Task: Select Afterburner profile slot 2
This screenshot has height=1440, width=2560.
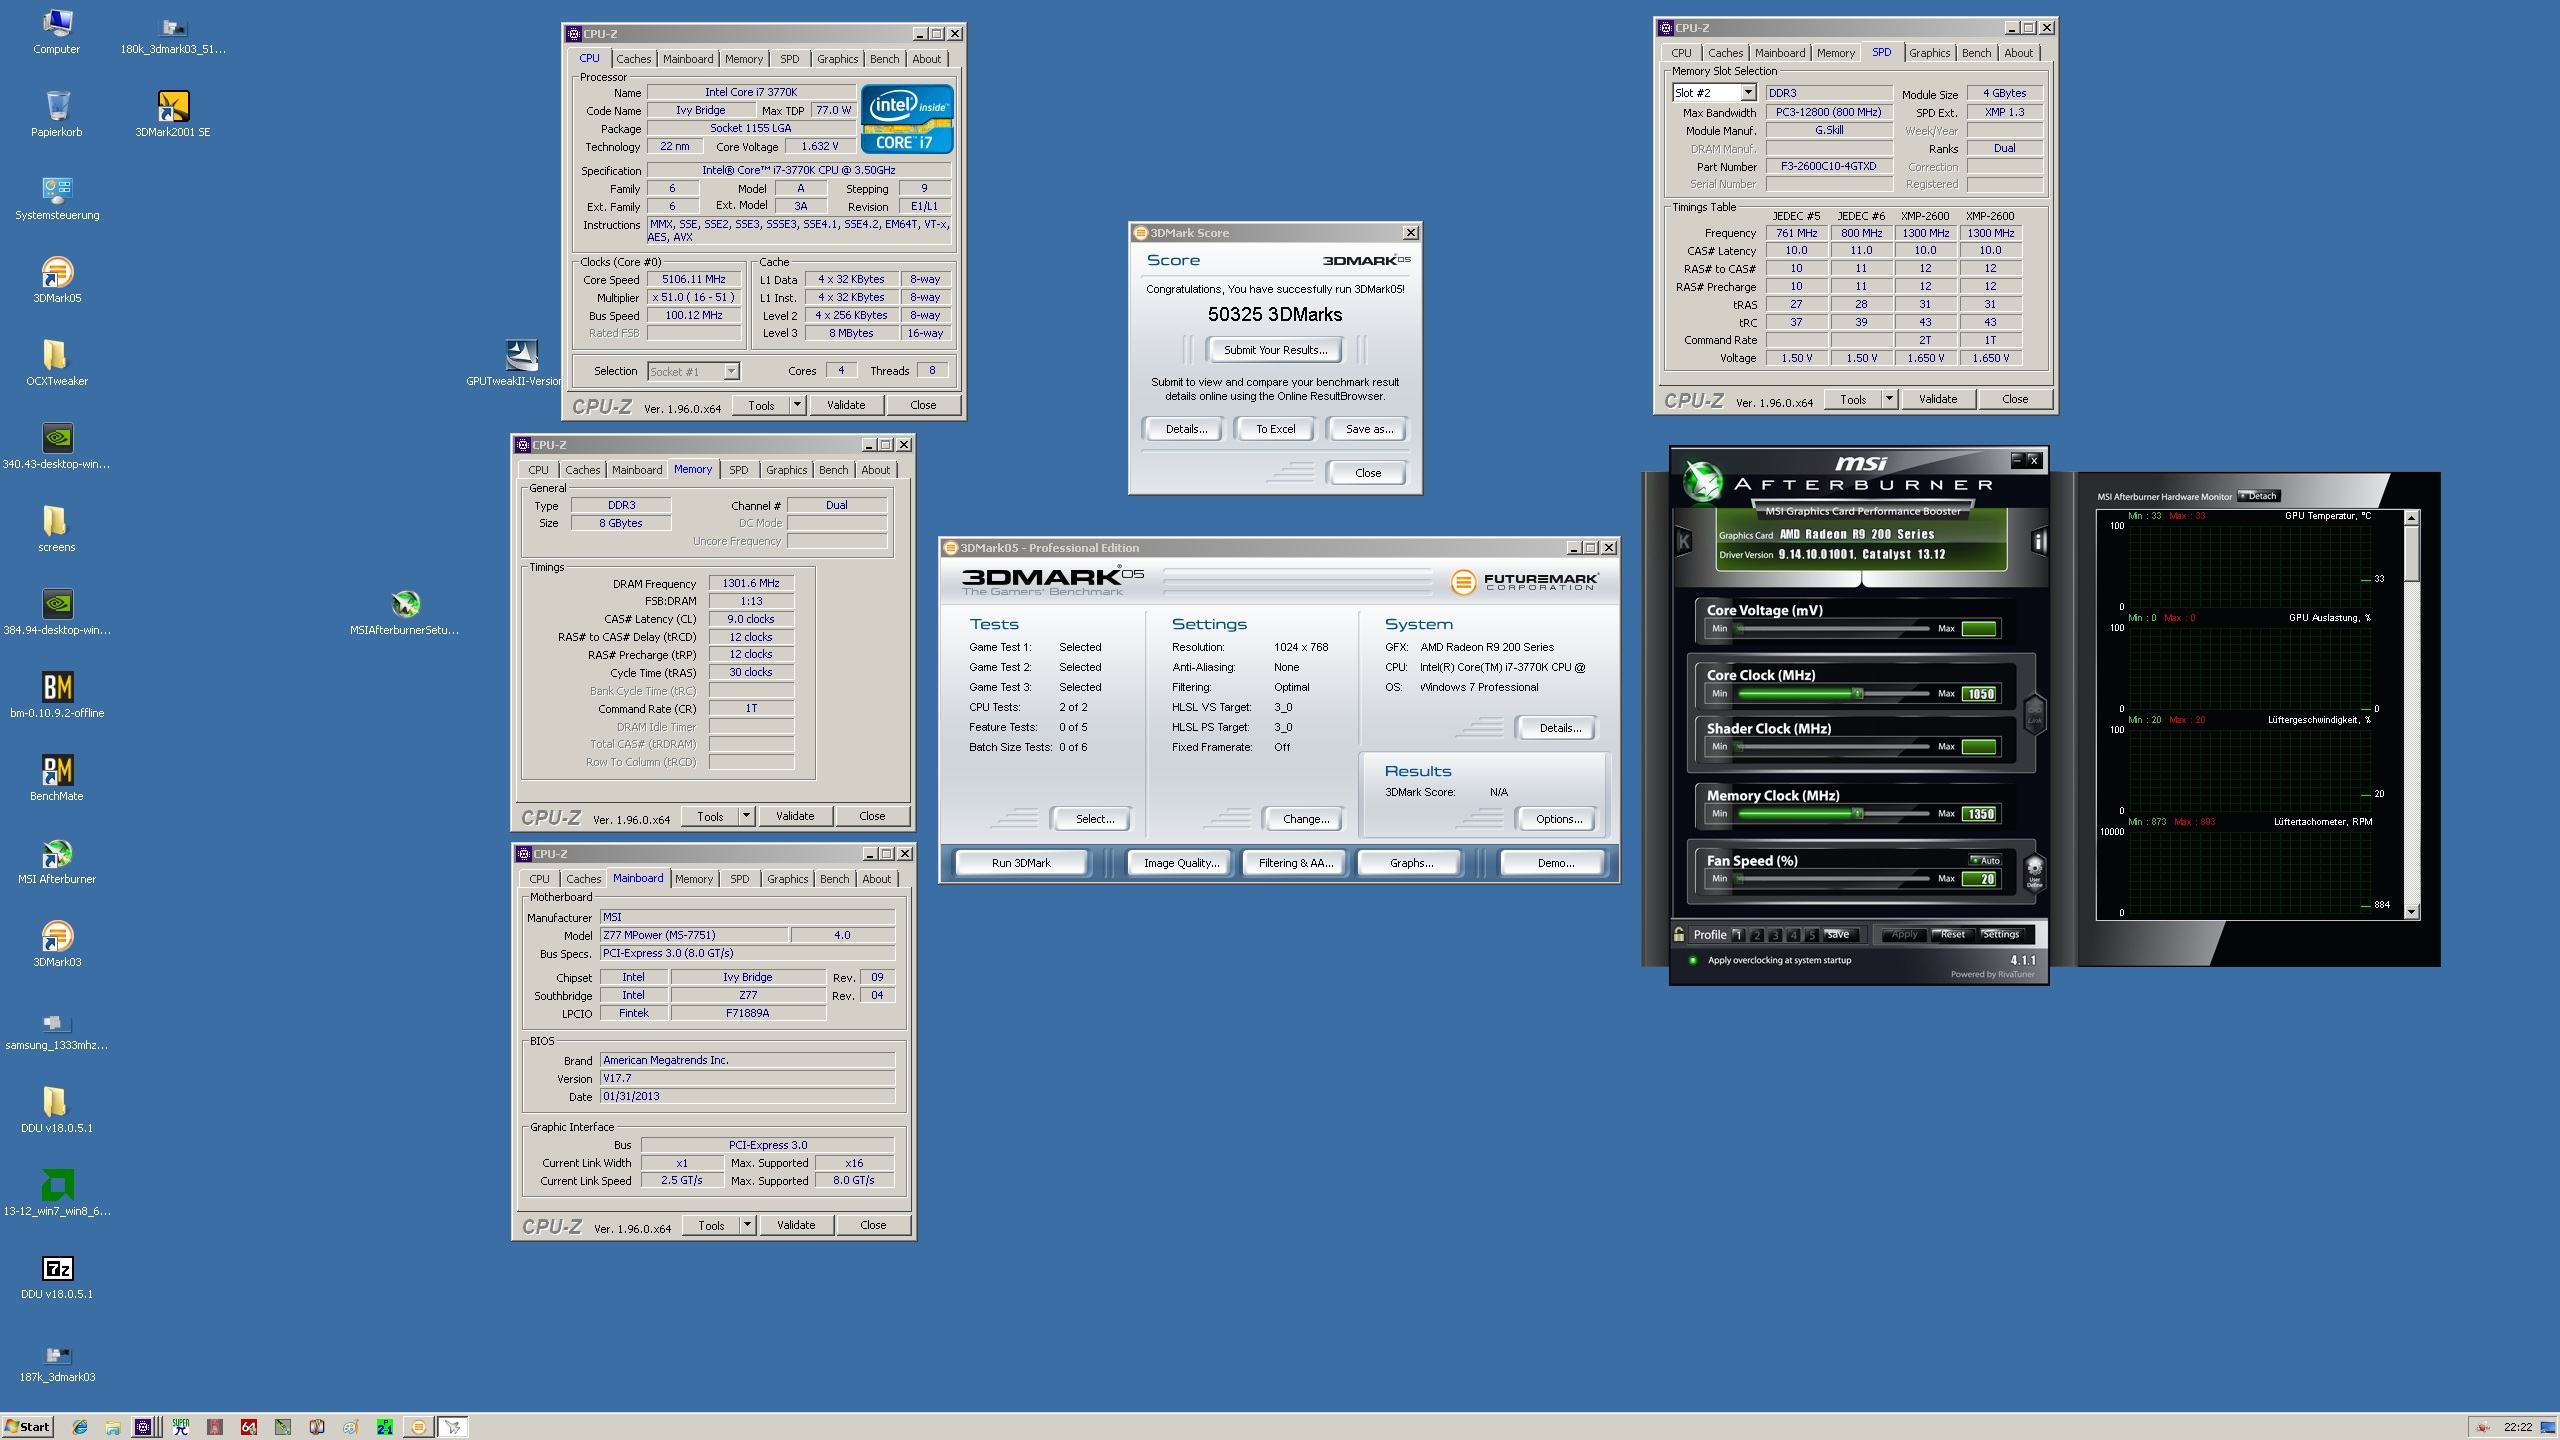Action: (1756, 935)
